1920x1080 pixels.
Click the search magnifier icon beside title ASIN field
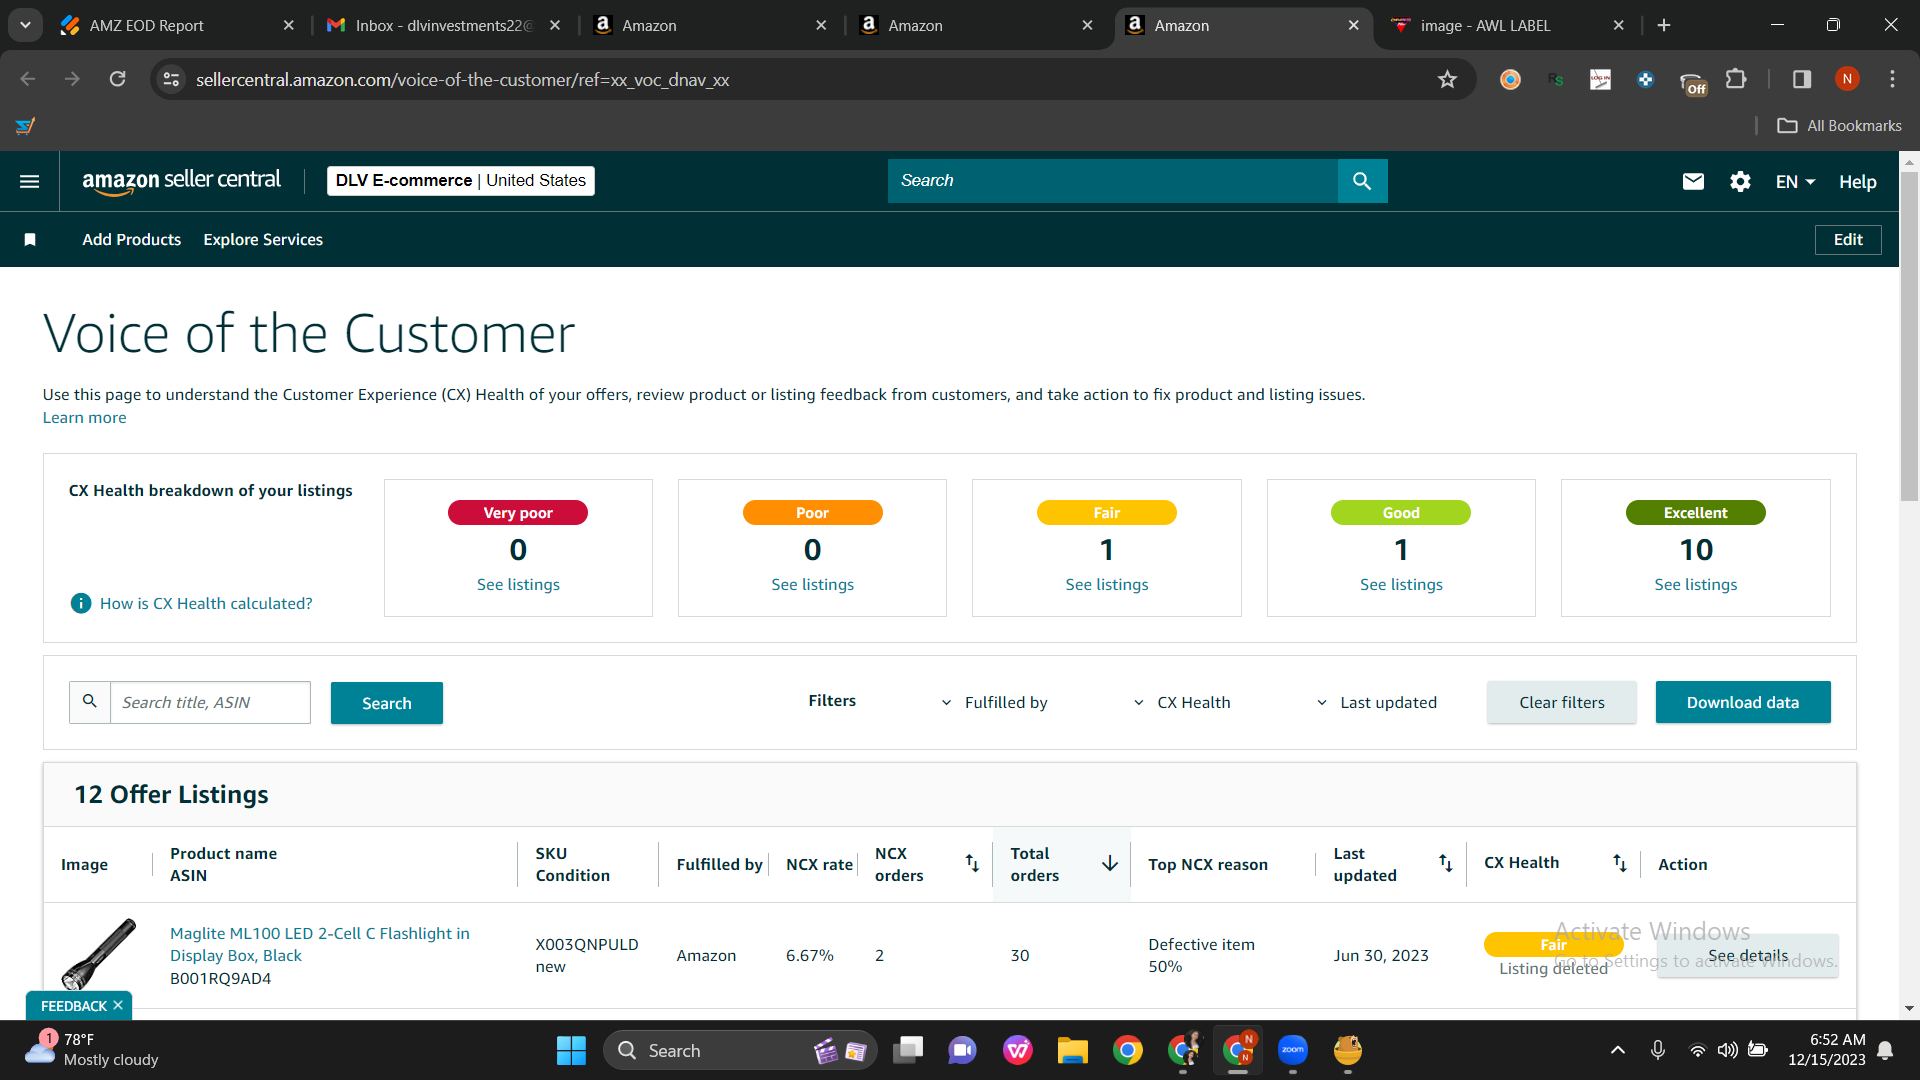(90, 702)
